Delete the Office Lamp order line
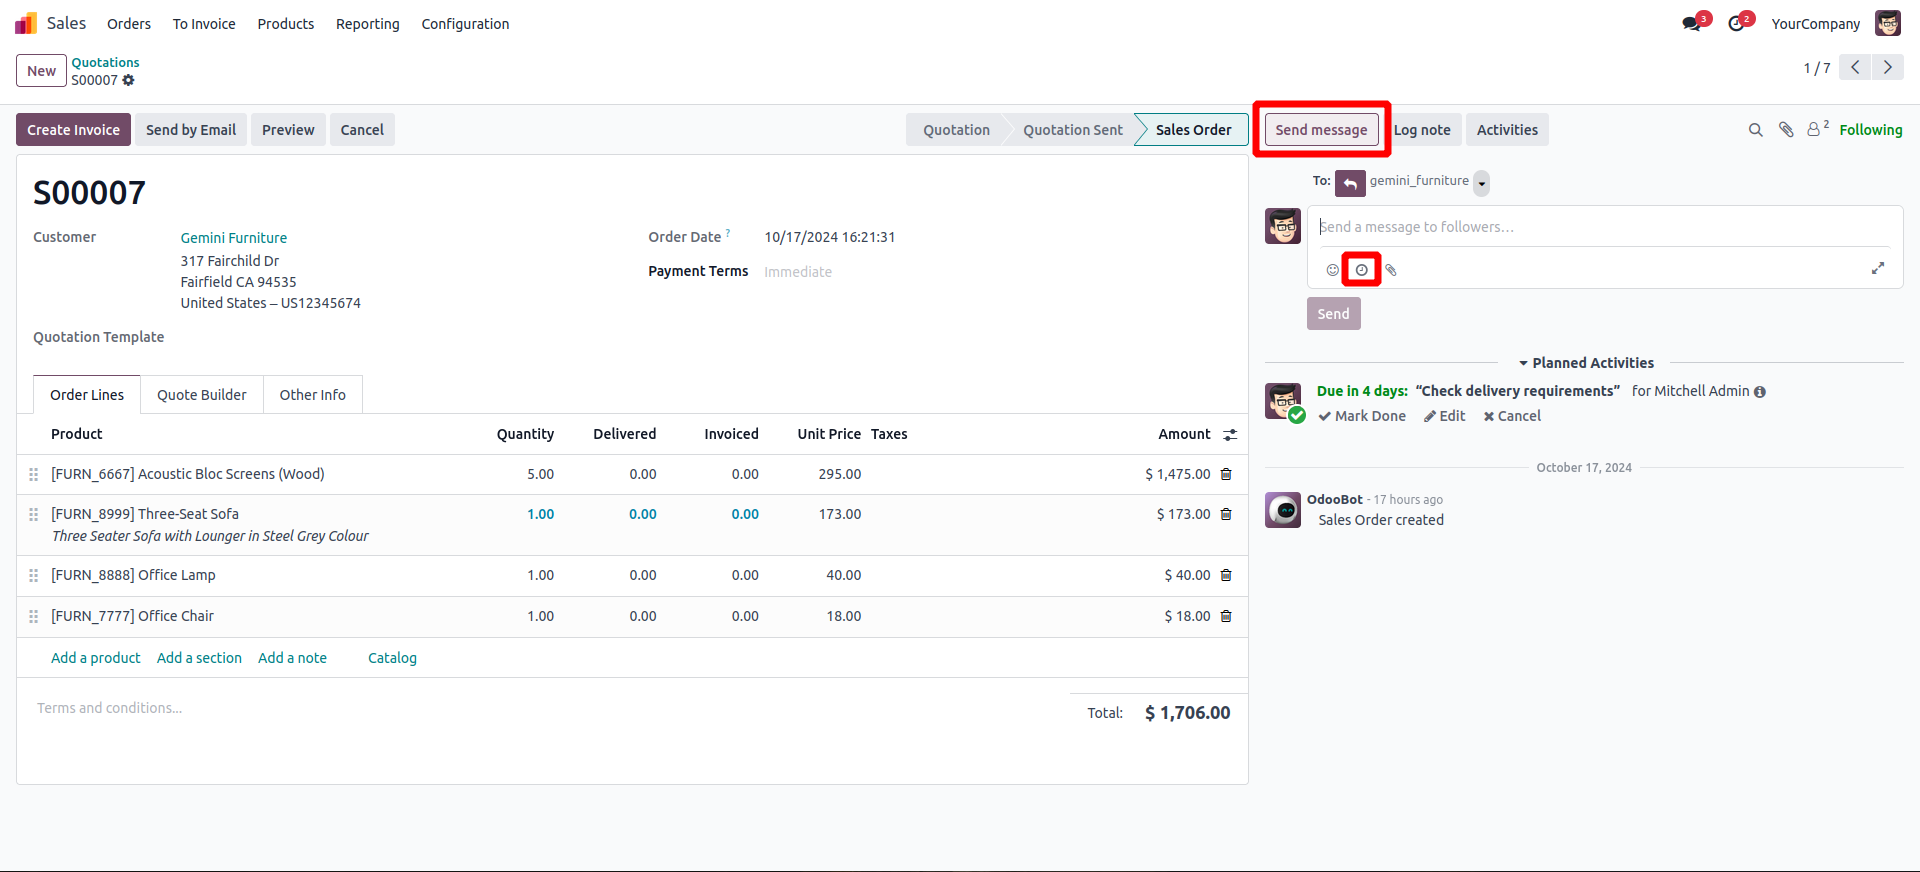 pos(1226,575)
